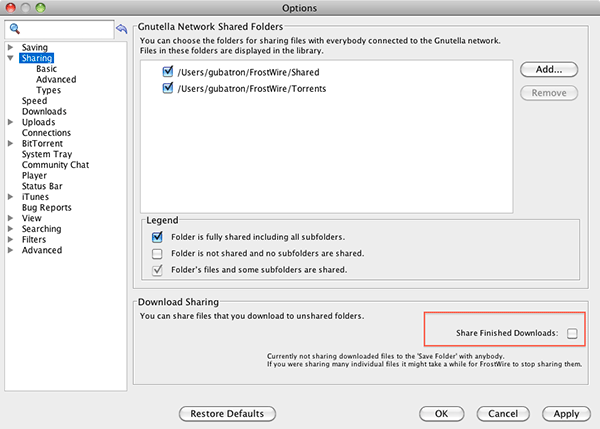Uncheck the FrostWire/Torrents folder checkbox

pyautogui.click(x=168, y=88)
